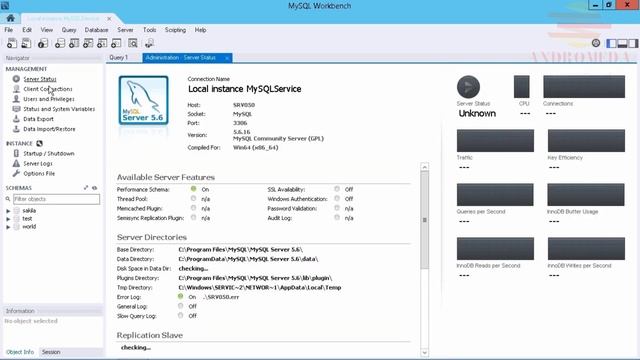Image resolution: width=640 pixels, height=360 pixels.
Task: Open the Query menu
Action: [x=69, y=30]
